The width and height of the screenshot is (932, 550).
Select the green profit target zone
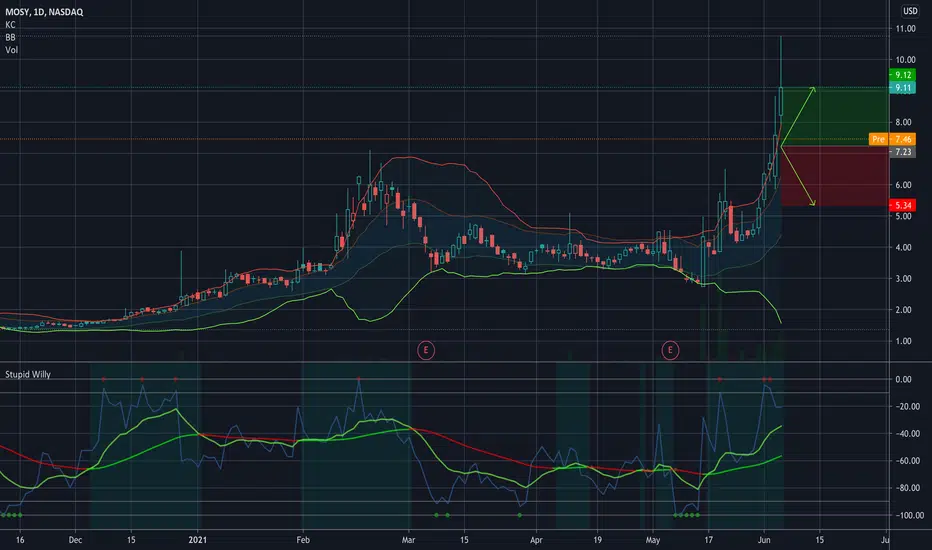[835, 117]
